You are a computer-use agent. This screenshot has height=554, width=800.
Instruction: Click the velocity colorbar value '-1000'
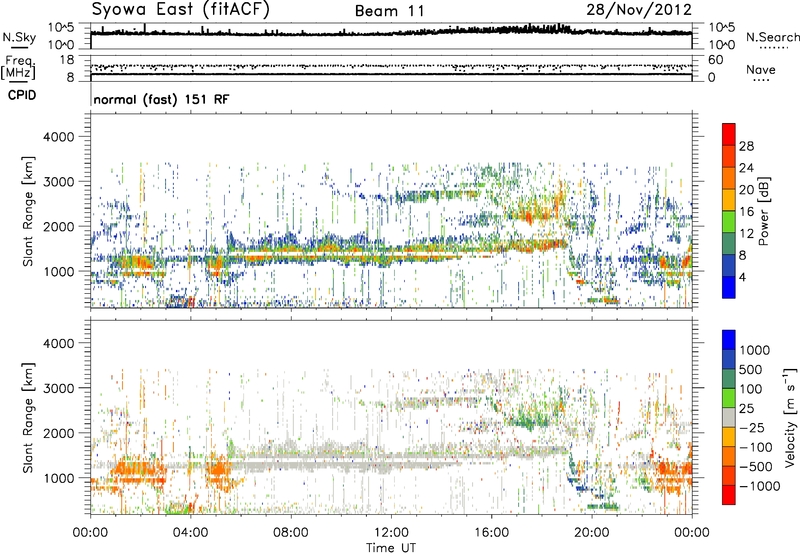(760, 486)
